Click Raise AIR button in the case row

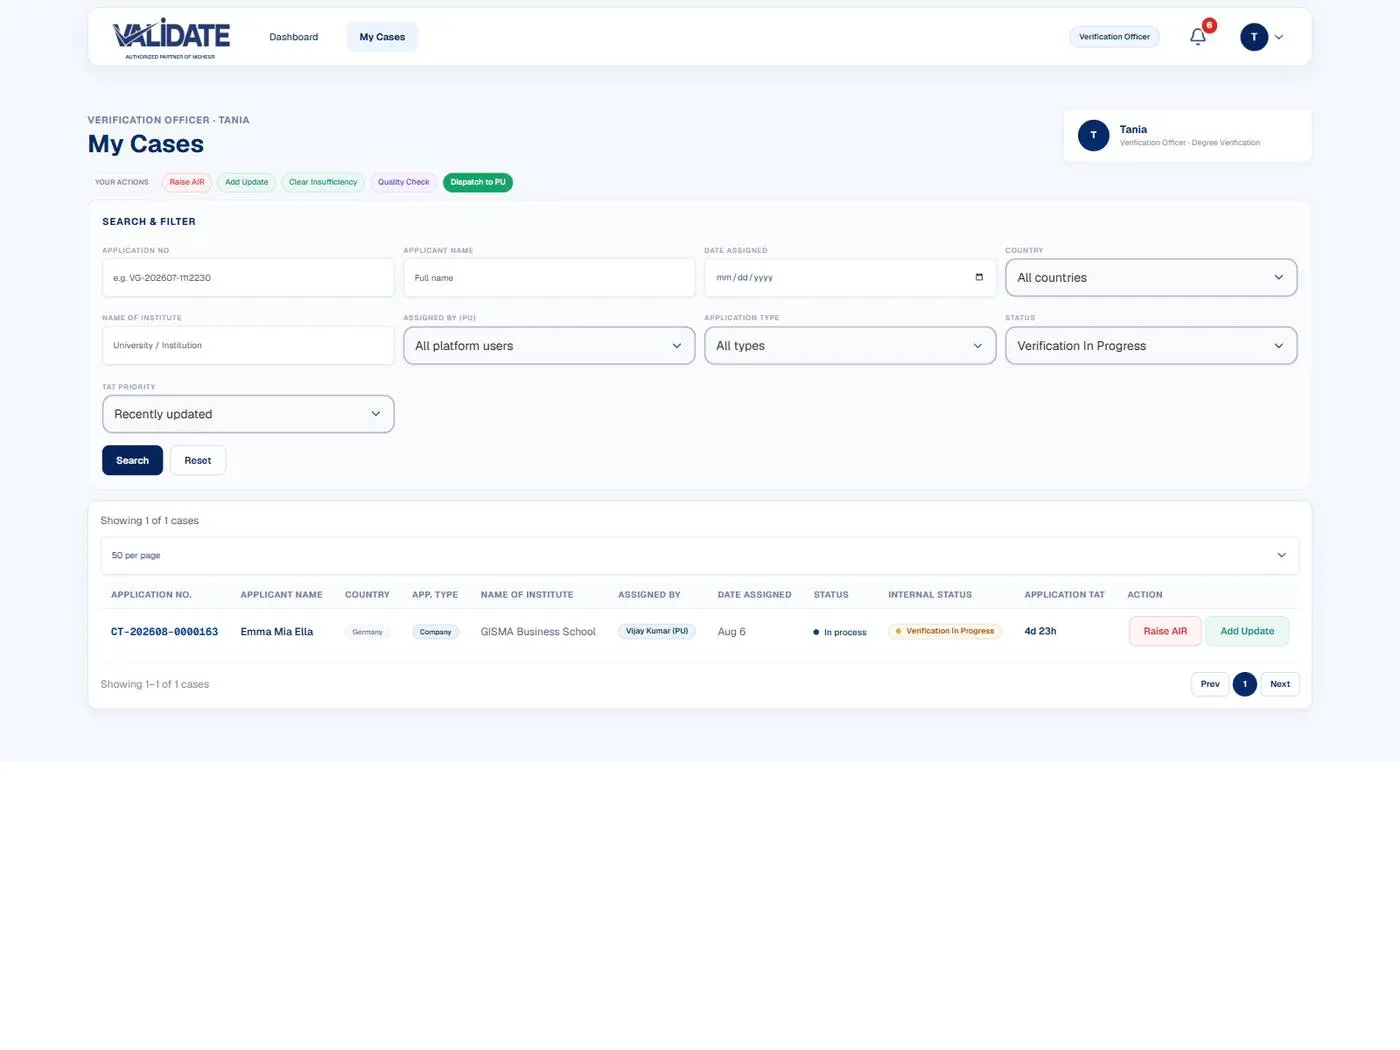1165,631
